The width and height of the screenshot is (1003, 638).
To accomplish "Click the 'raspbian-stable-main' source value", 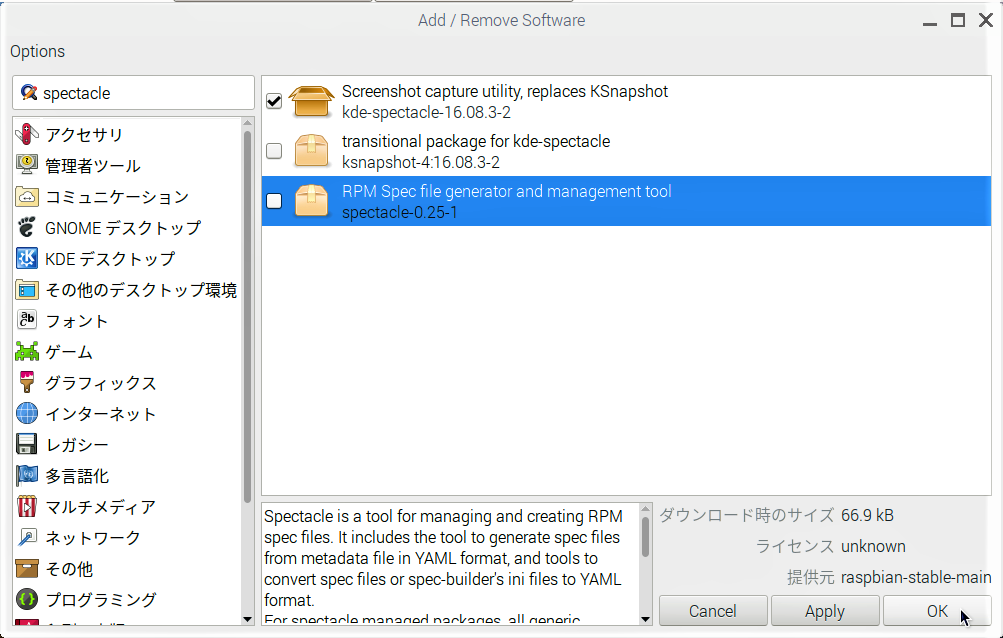I will 916,577.
